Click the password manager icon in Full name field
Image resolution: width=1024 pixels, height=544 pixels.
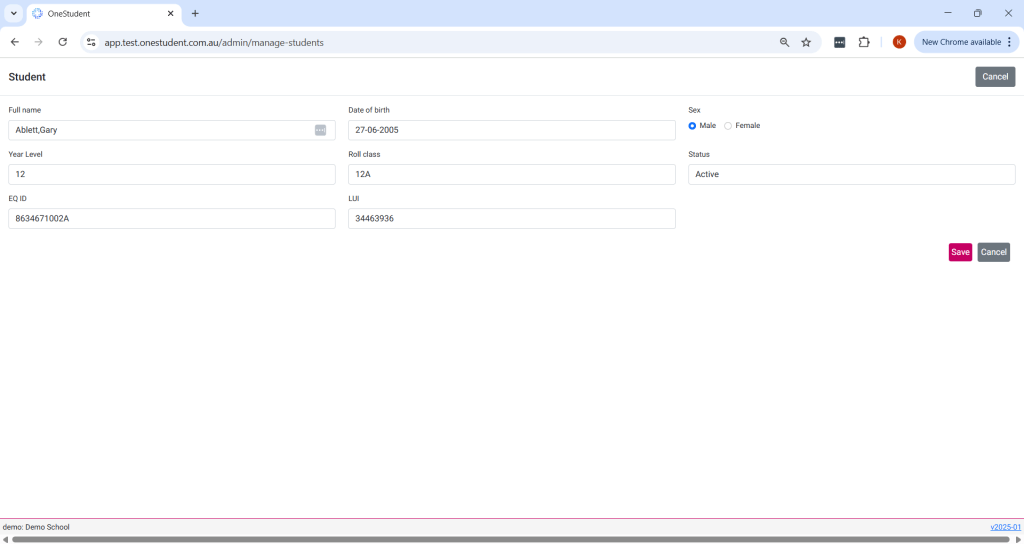[320, 130]
